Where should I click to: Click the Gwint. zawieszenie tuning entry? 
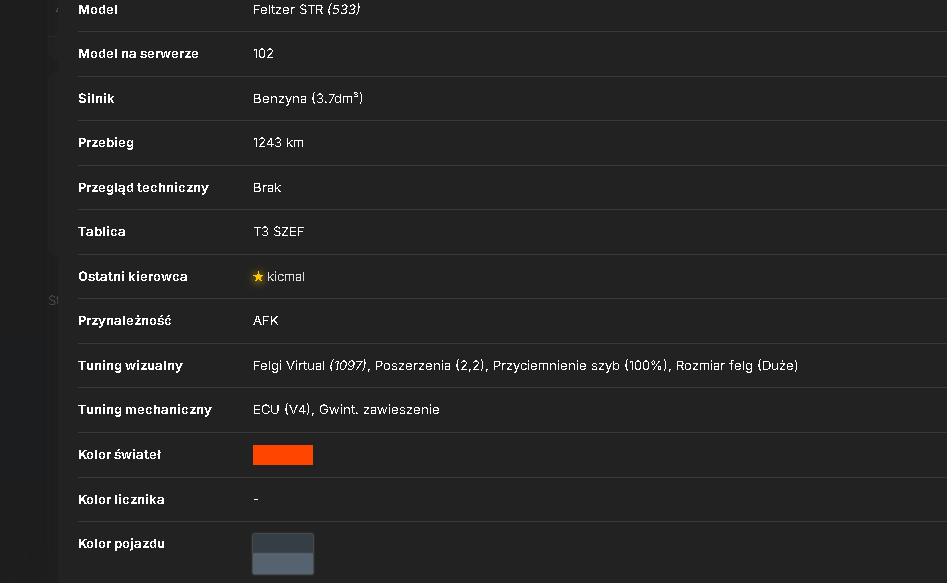[x=379, y=410]
